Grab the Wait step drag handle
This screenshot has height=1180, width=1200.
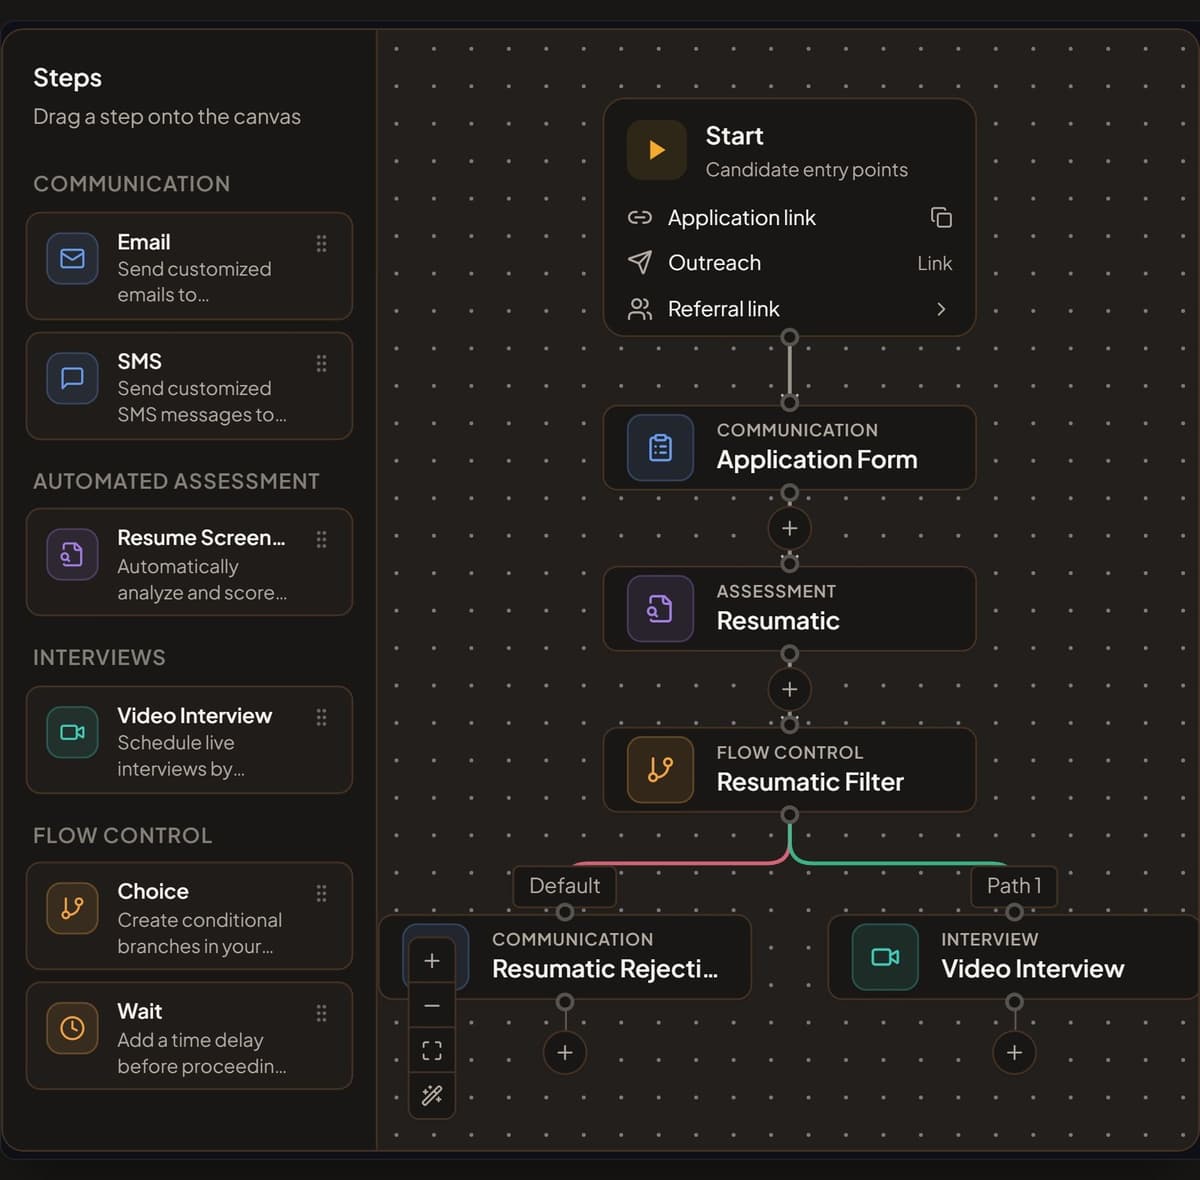pos(321,1013)
